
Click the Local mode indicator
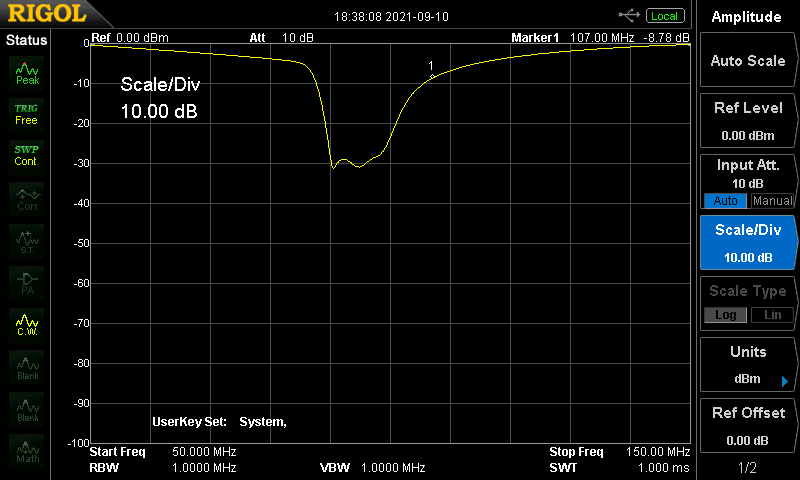664,16
